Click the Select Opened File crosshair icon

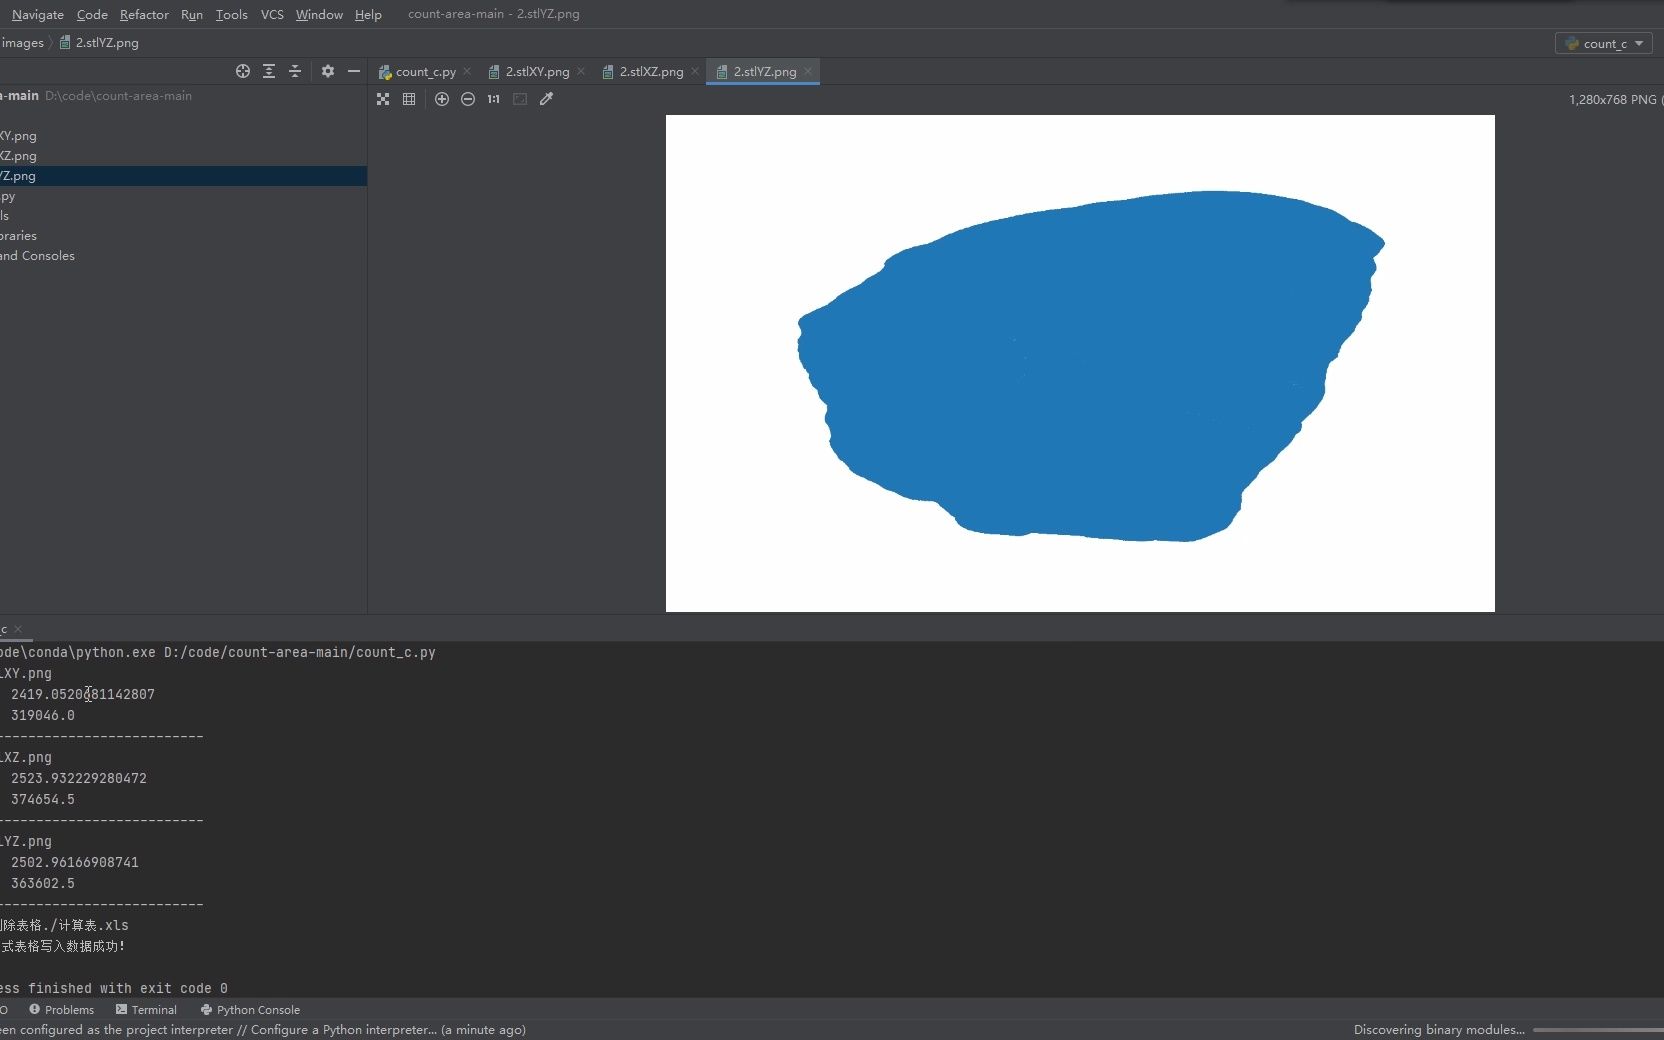tap(242, 71)
